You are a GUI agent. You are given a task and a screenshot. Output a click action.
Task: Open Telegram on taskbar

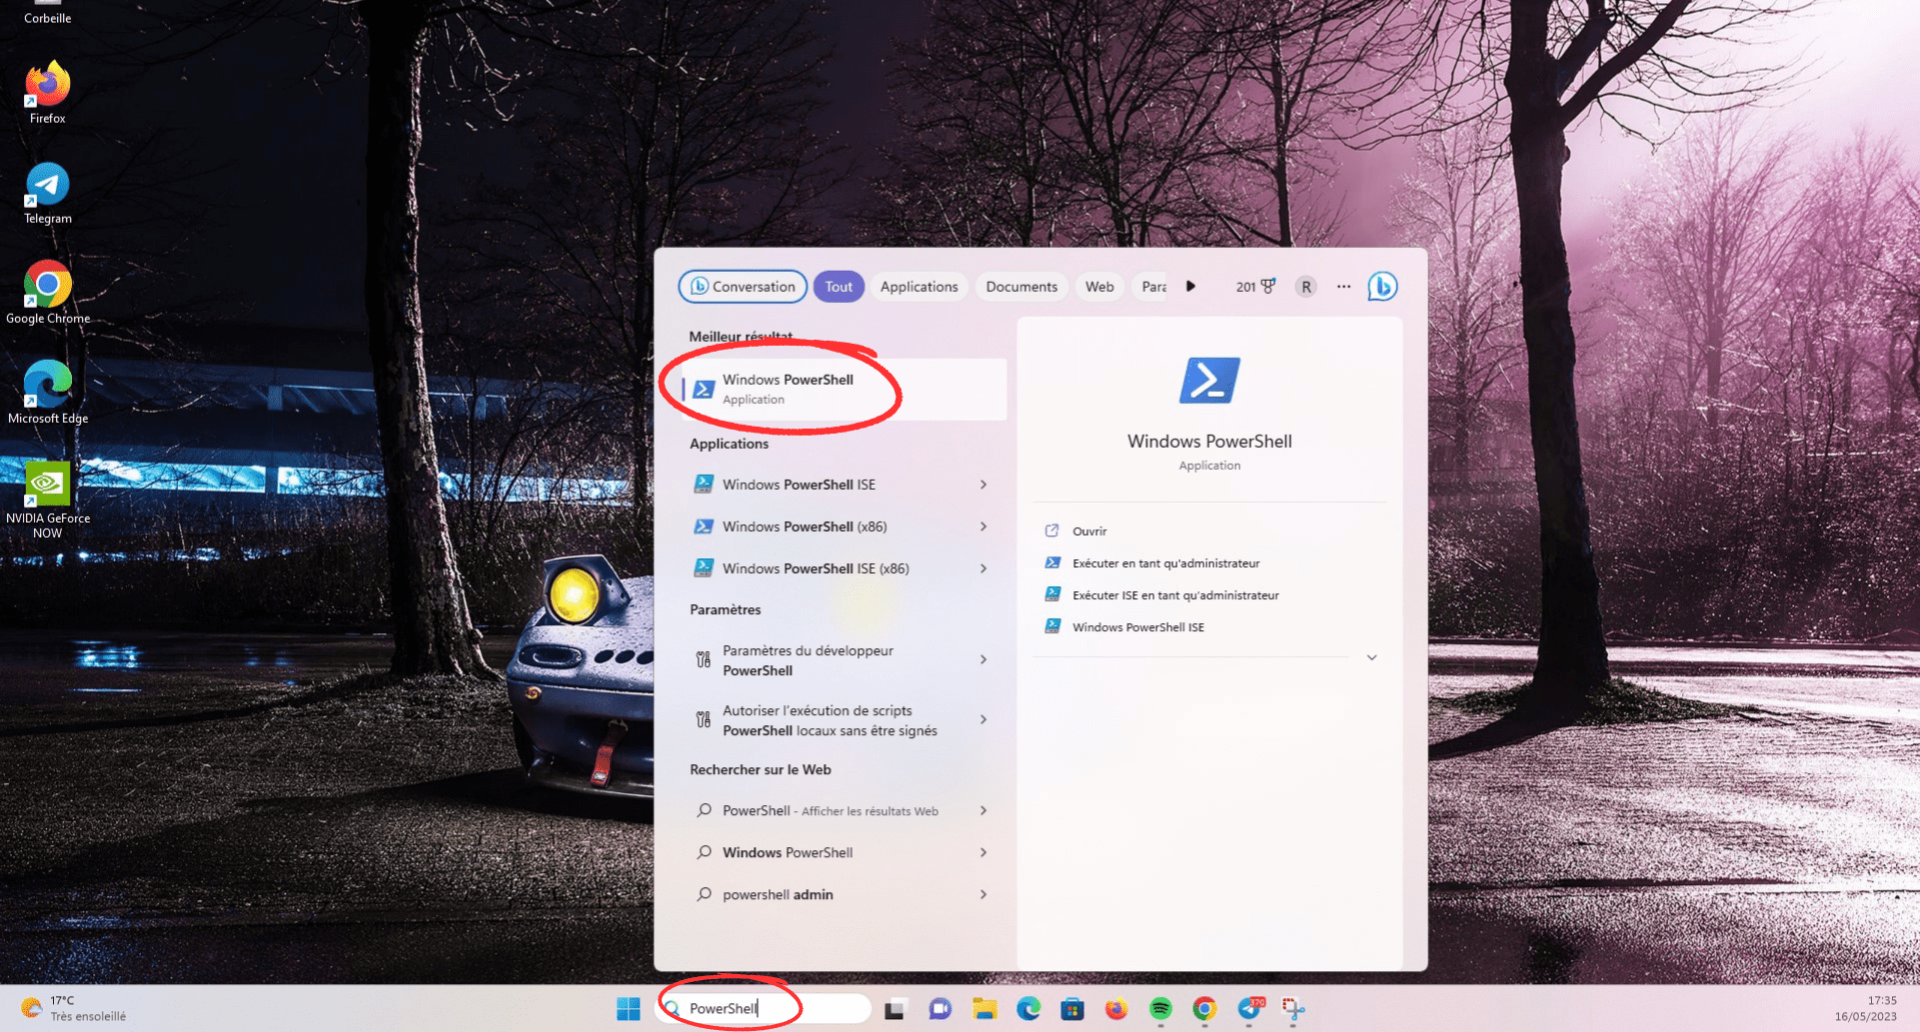(1250, 1009)
